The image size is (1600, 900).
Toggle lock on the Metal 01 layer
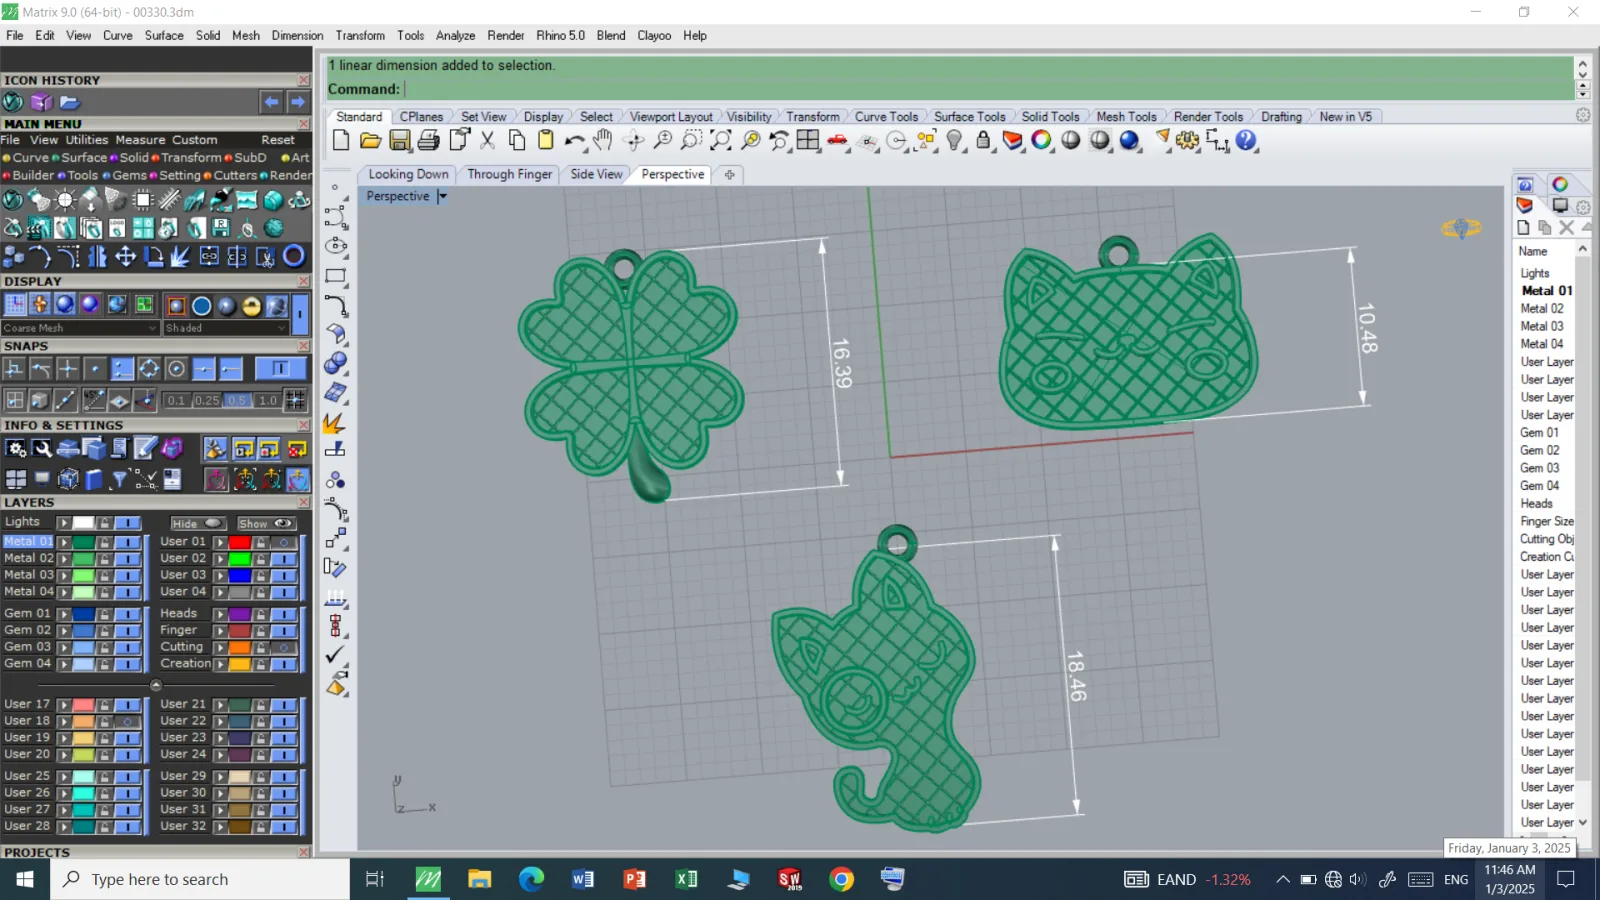[104, 542]
